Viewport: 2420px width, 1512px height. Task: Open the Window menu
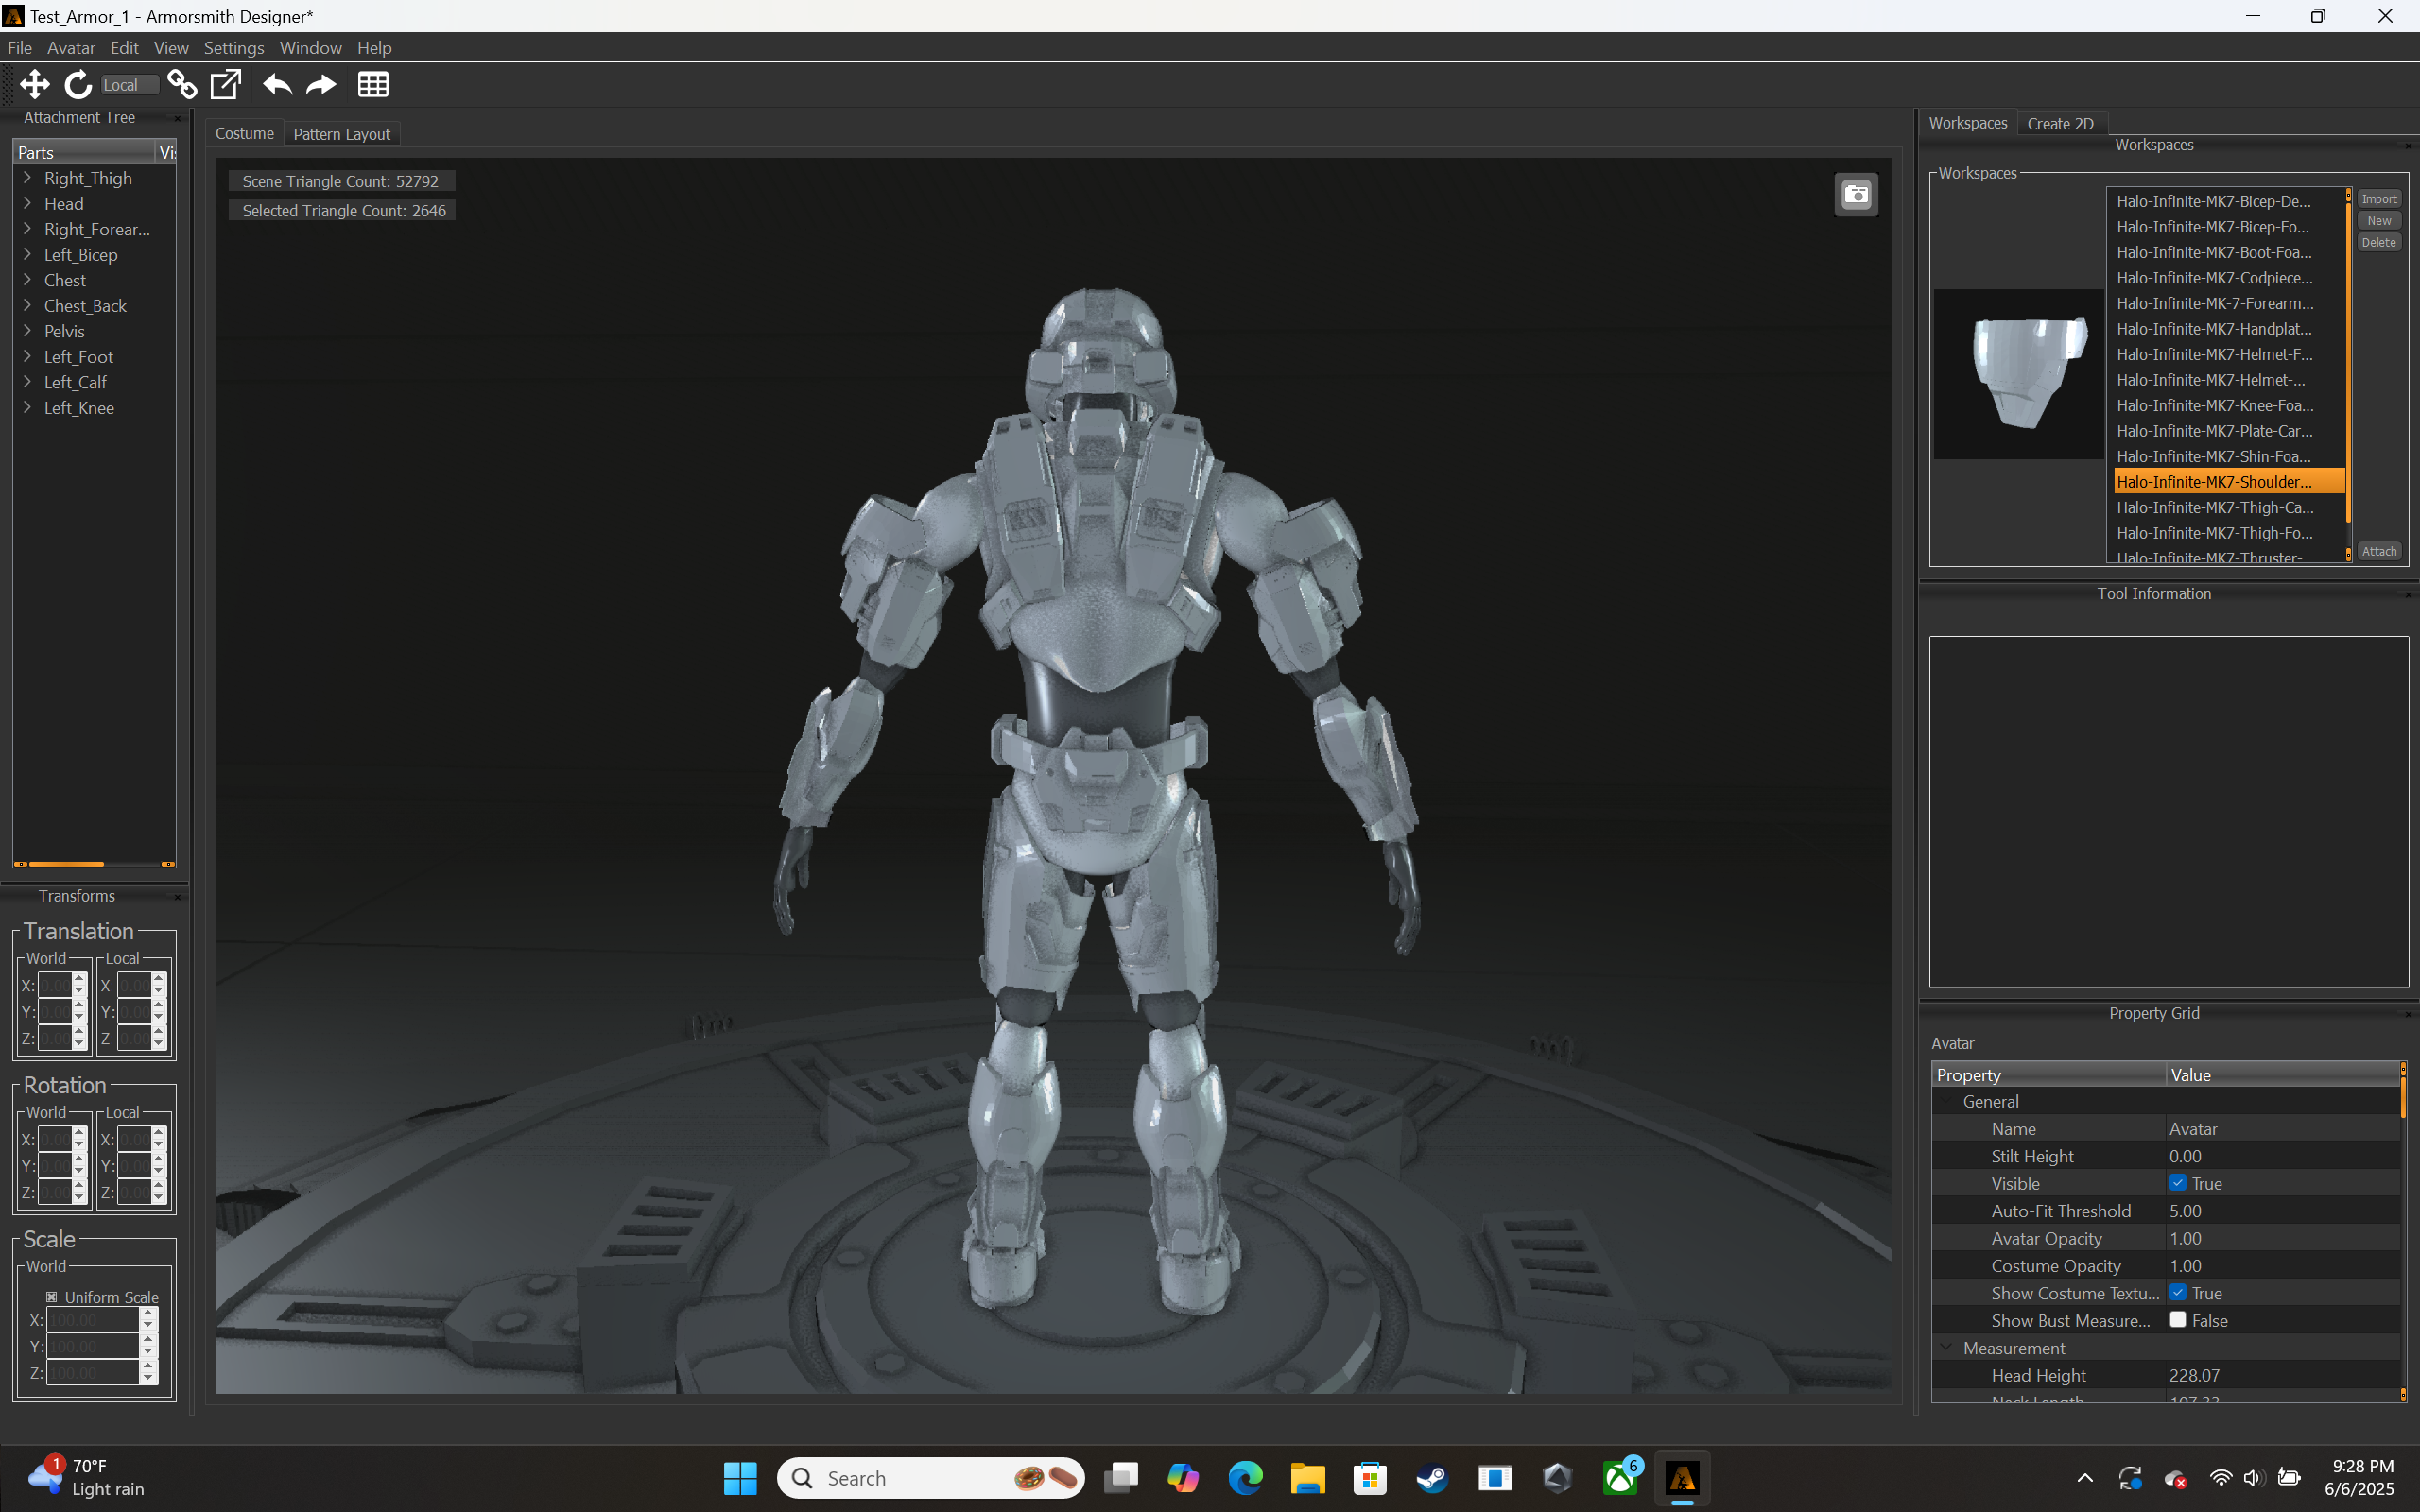coord(310,48)
